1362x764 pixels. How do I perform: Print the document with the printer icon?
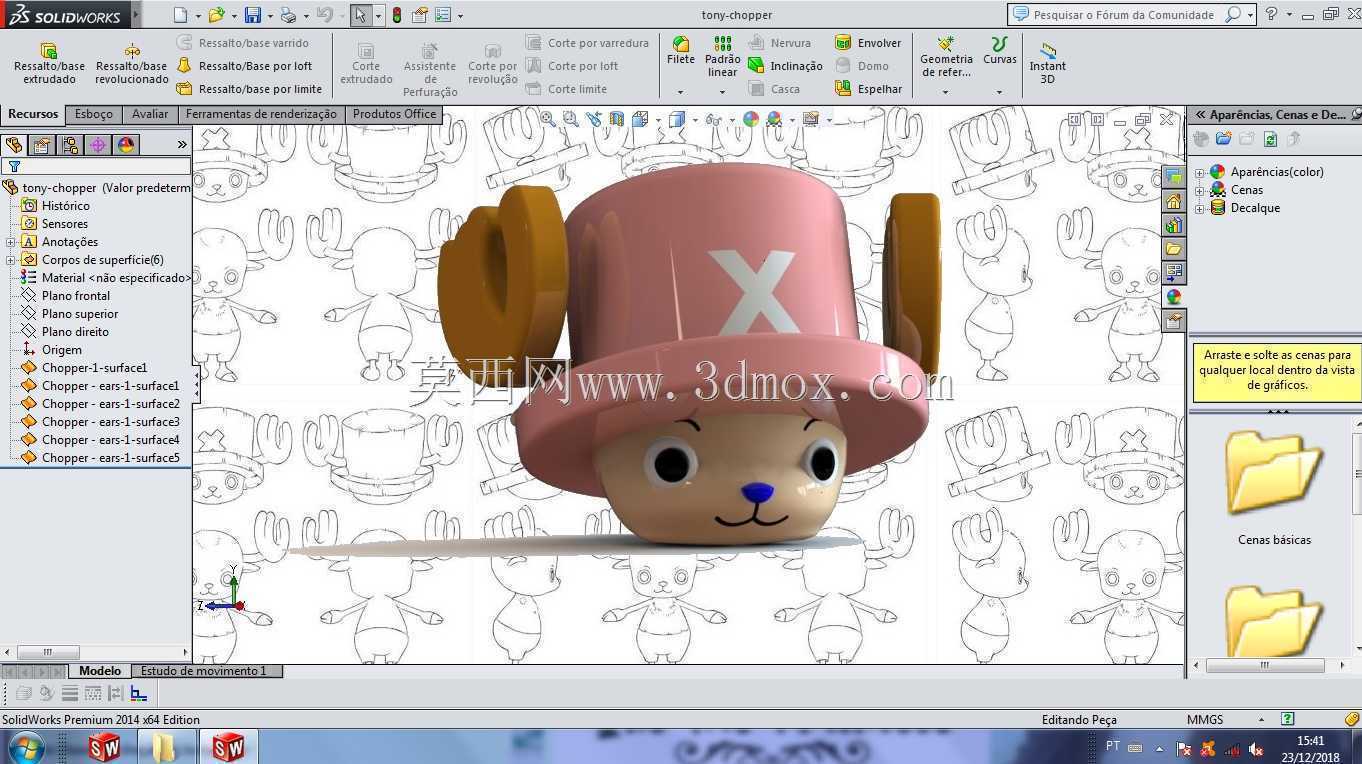(288, 15)
